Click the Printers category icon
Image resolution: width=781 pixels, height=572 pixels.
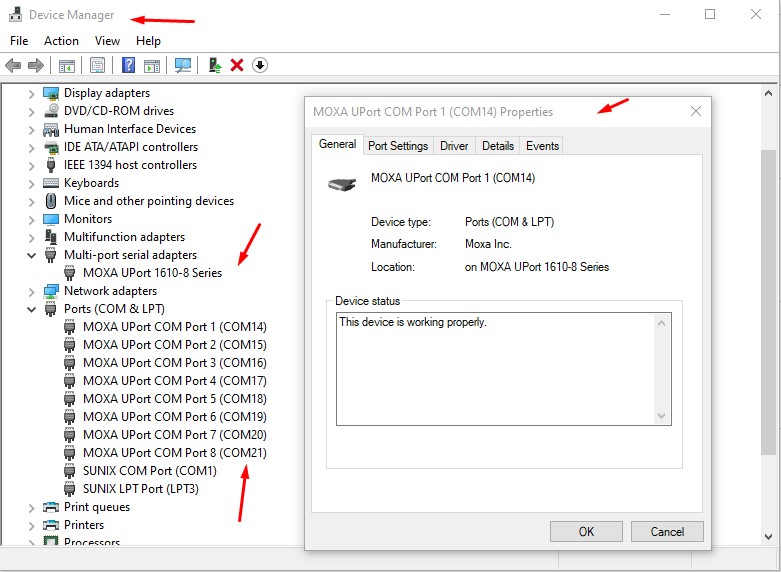(51, 525)
